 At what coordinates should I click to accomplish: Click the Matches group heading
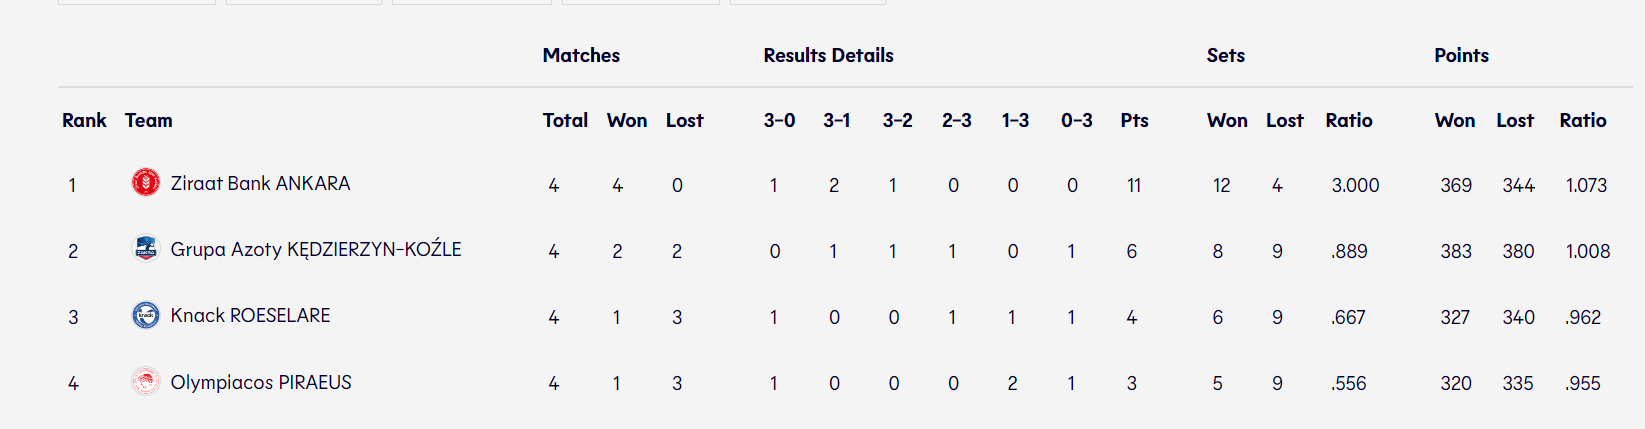581,56
